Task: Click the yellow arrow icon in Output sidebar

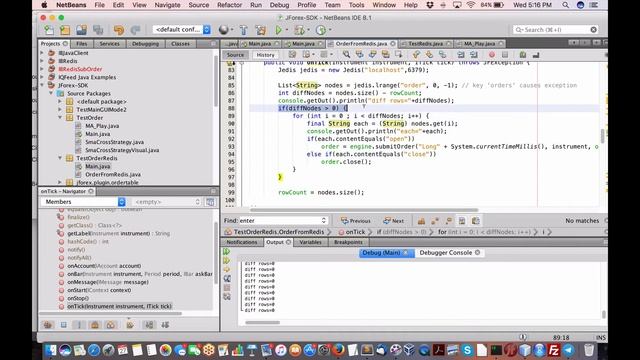Action: (x=227, y=270)
